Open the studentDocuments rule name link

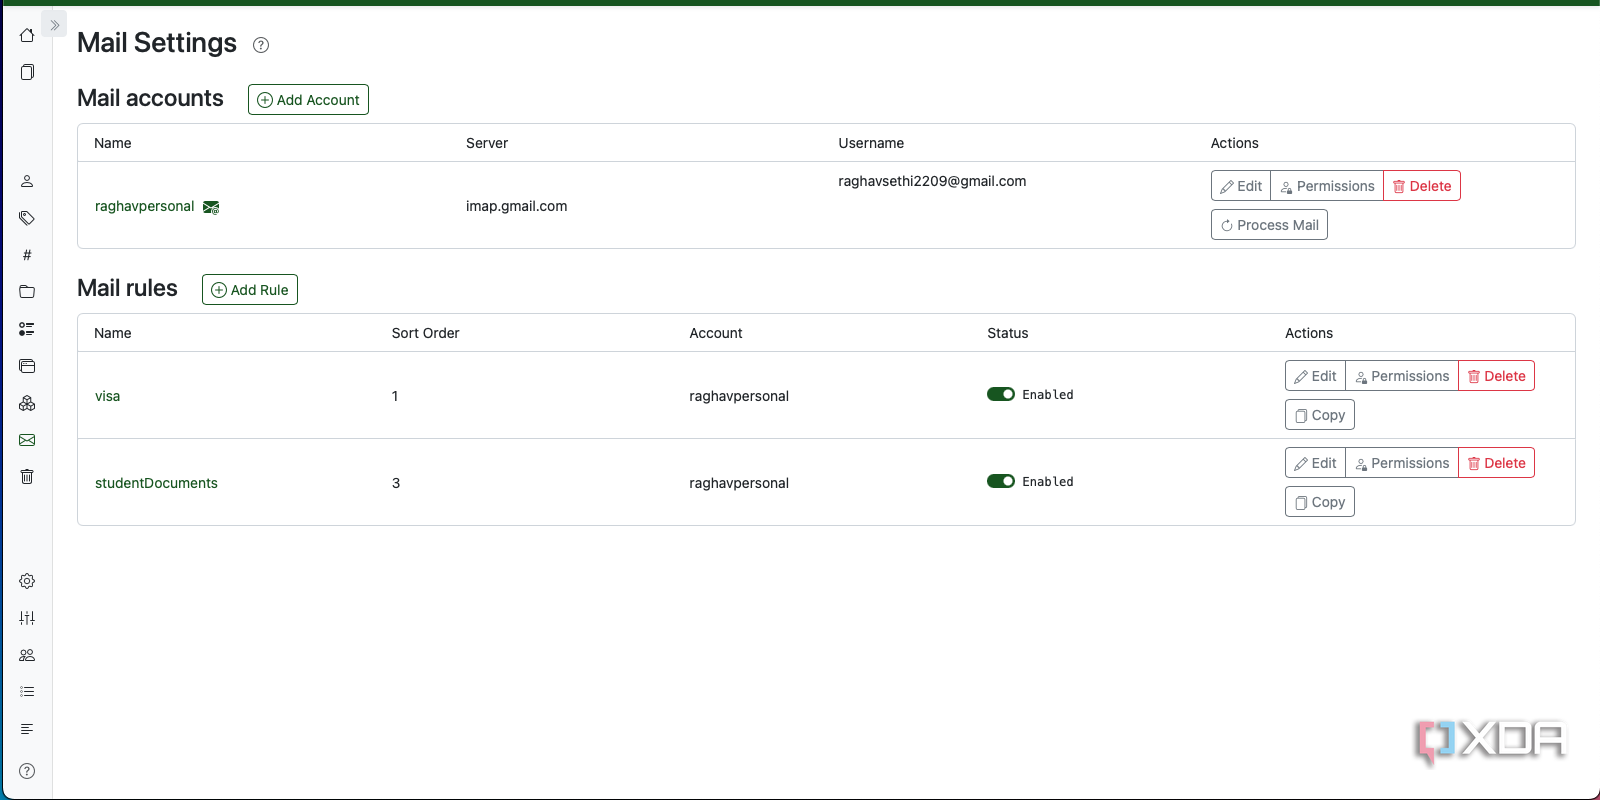(x=156, y=483)
